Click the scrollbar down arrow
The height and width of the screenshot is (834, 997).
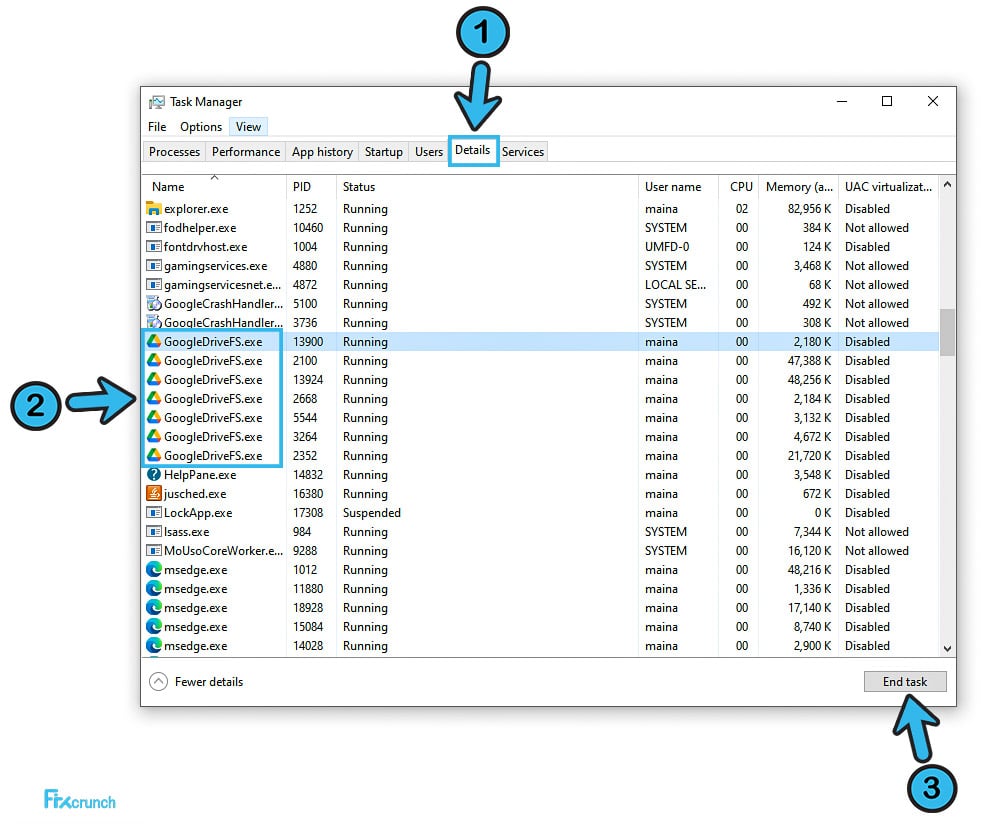[x=947, y=648]
